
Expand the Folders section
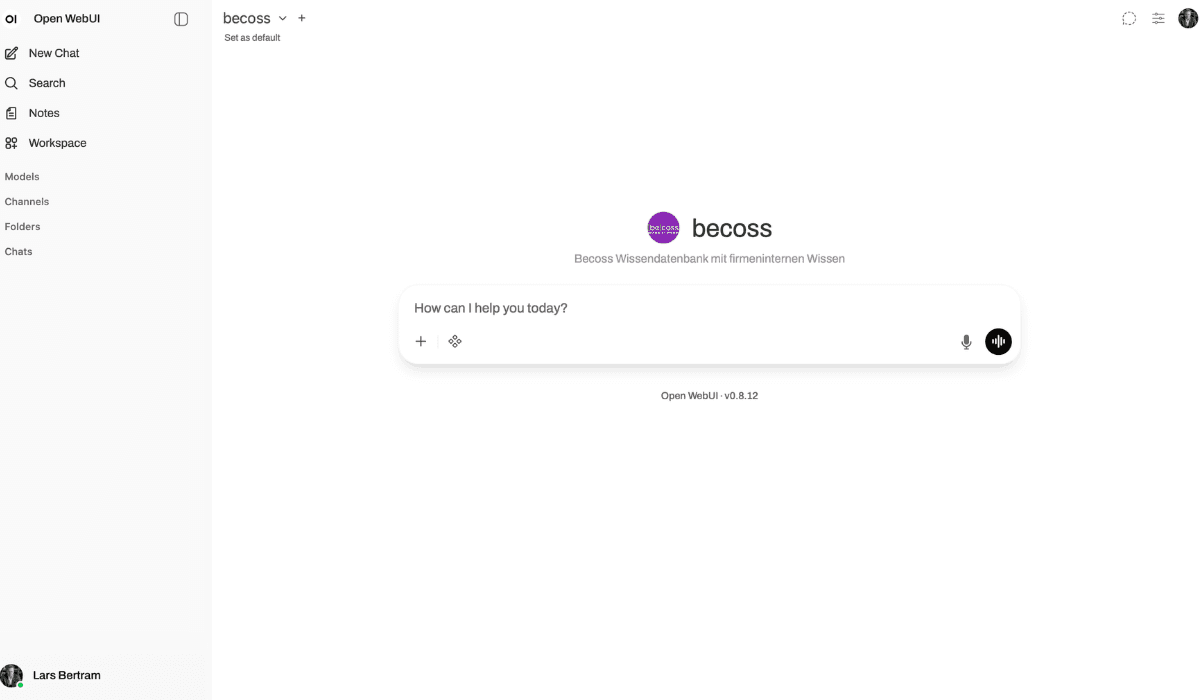23,227
